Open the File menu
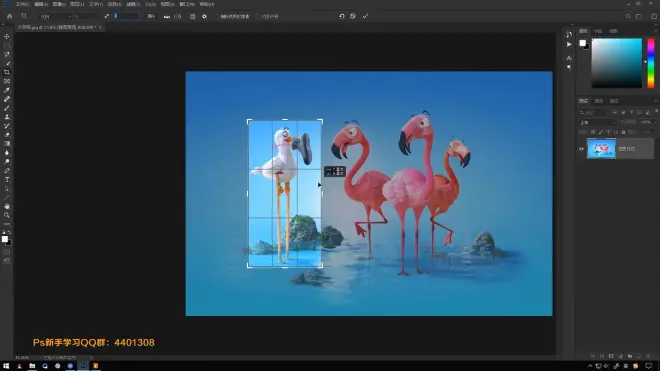 [22, 4]
